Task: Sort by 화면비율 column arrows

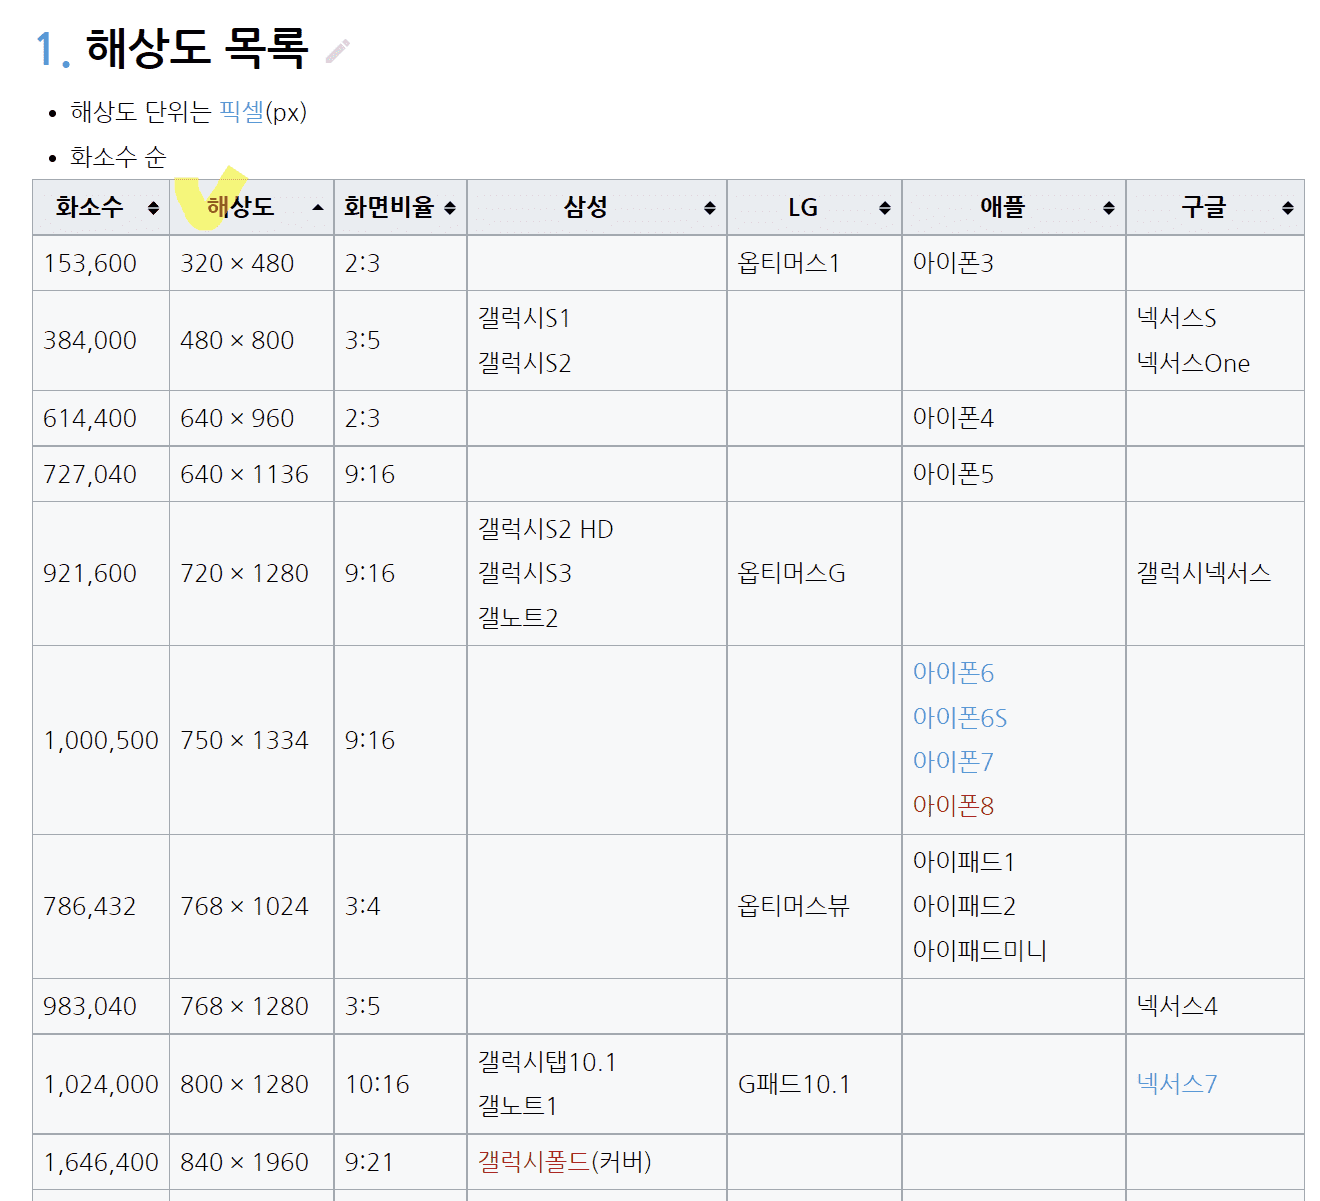Action: pos(450,208)
